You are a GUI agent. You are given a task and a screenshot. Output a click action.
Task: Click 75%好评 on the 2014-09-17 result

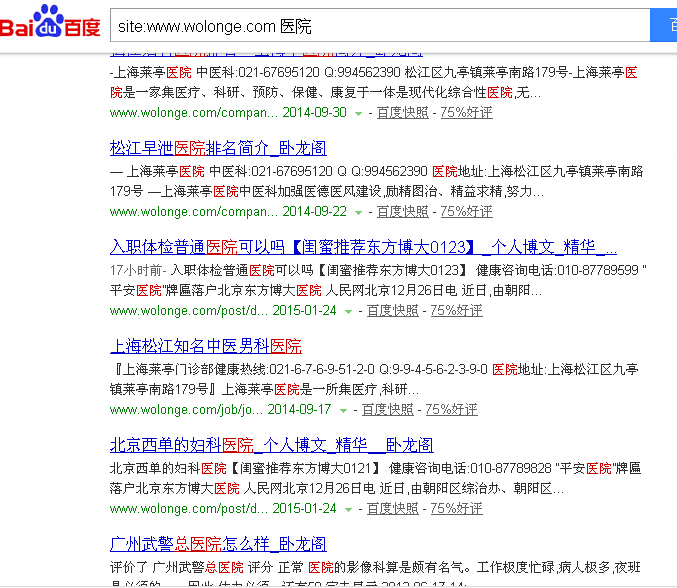click(451, 410)
